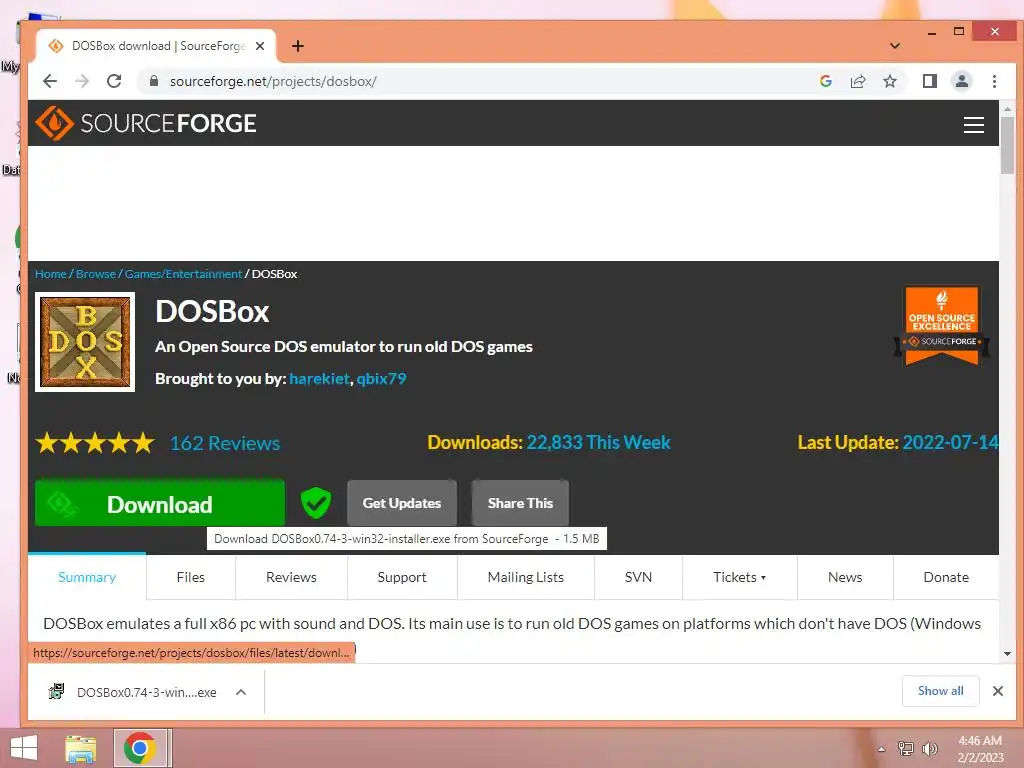The image size is (1024, 768).
Task: Open the SVN tab
Action: 638,577
